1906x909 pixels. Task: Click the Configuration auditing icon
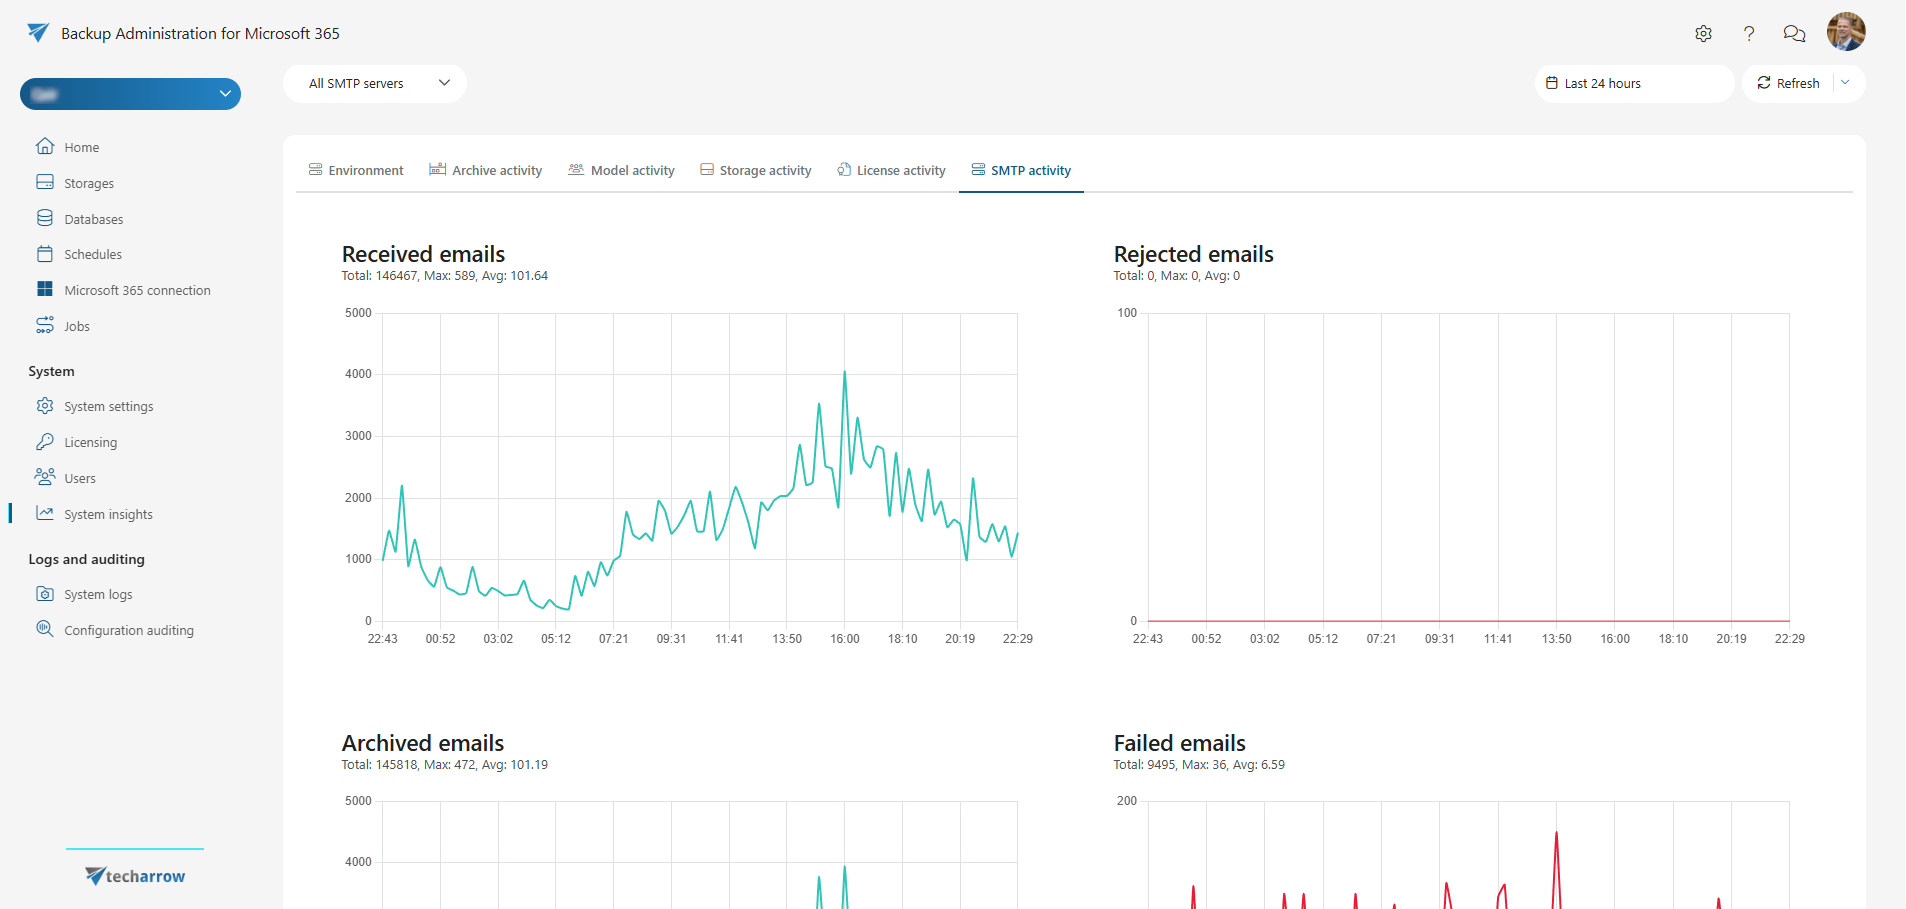click(44, 629)
